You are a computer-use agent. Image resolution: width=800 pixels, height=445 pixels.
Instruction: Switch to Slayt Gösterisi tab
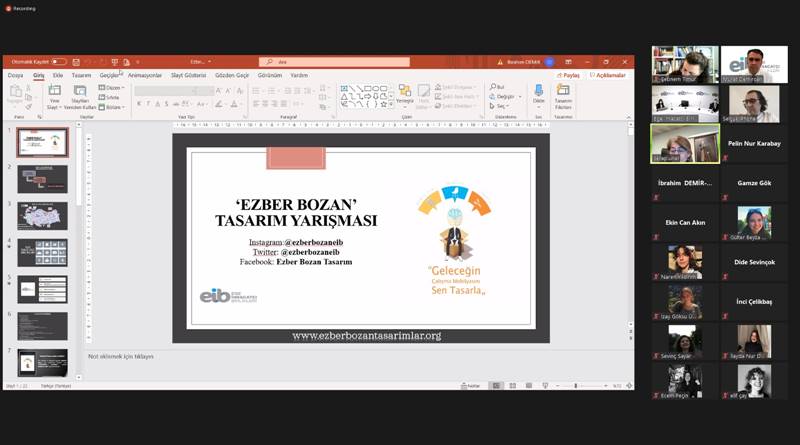189,75
